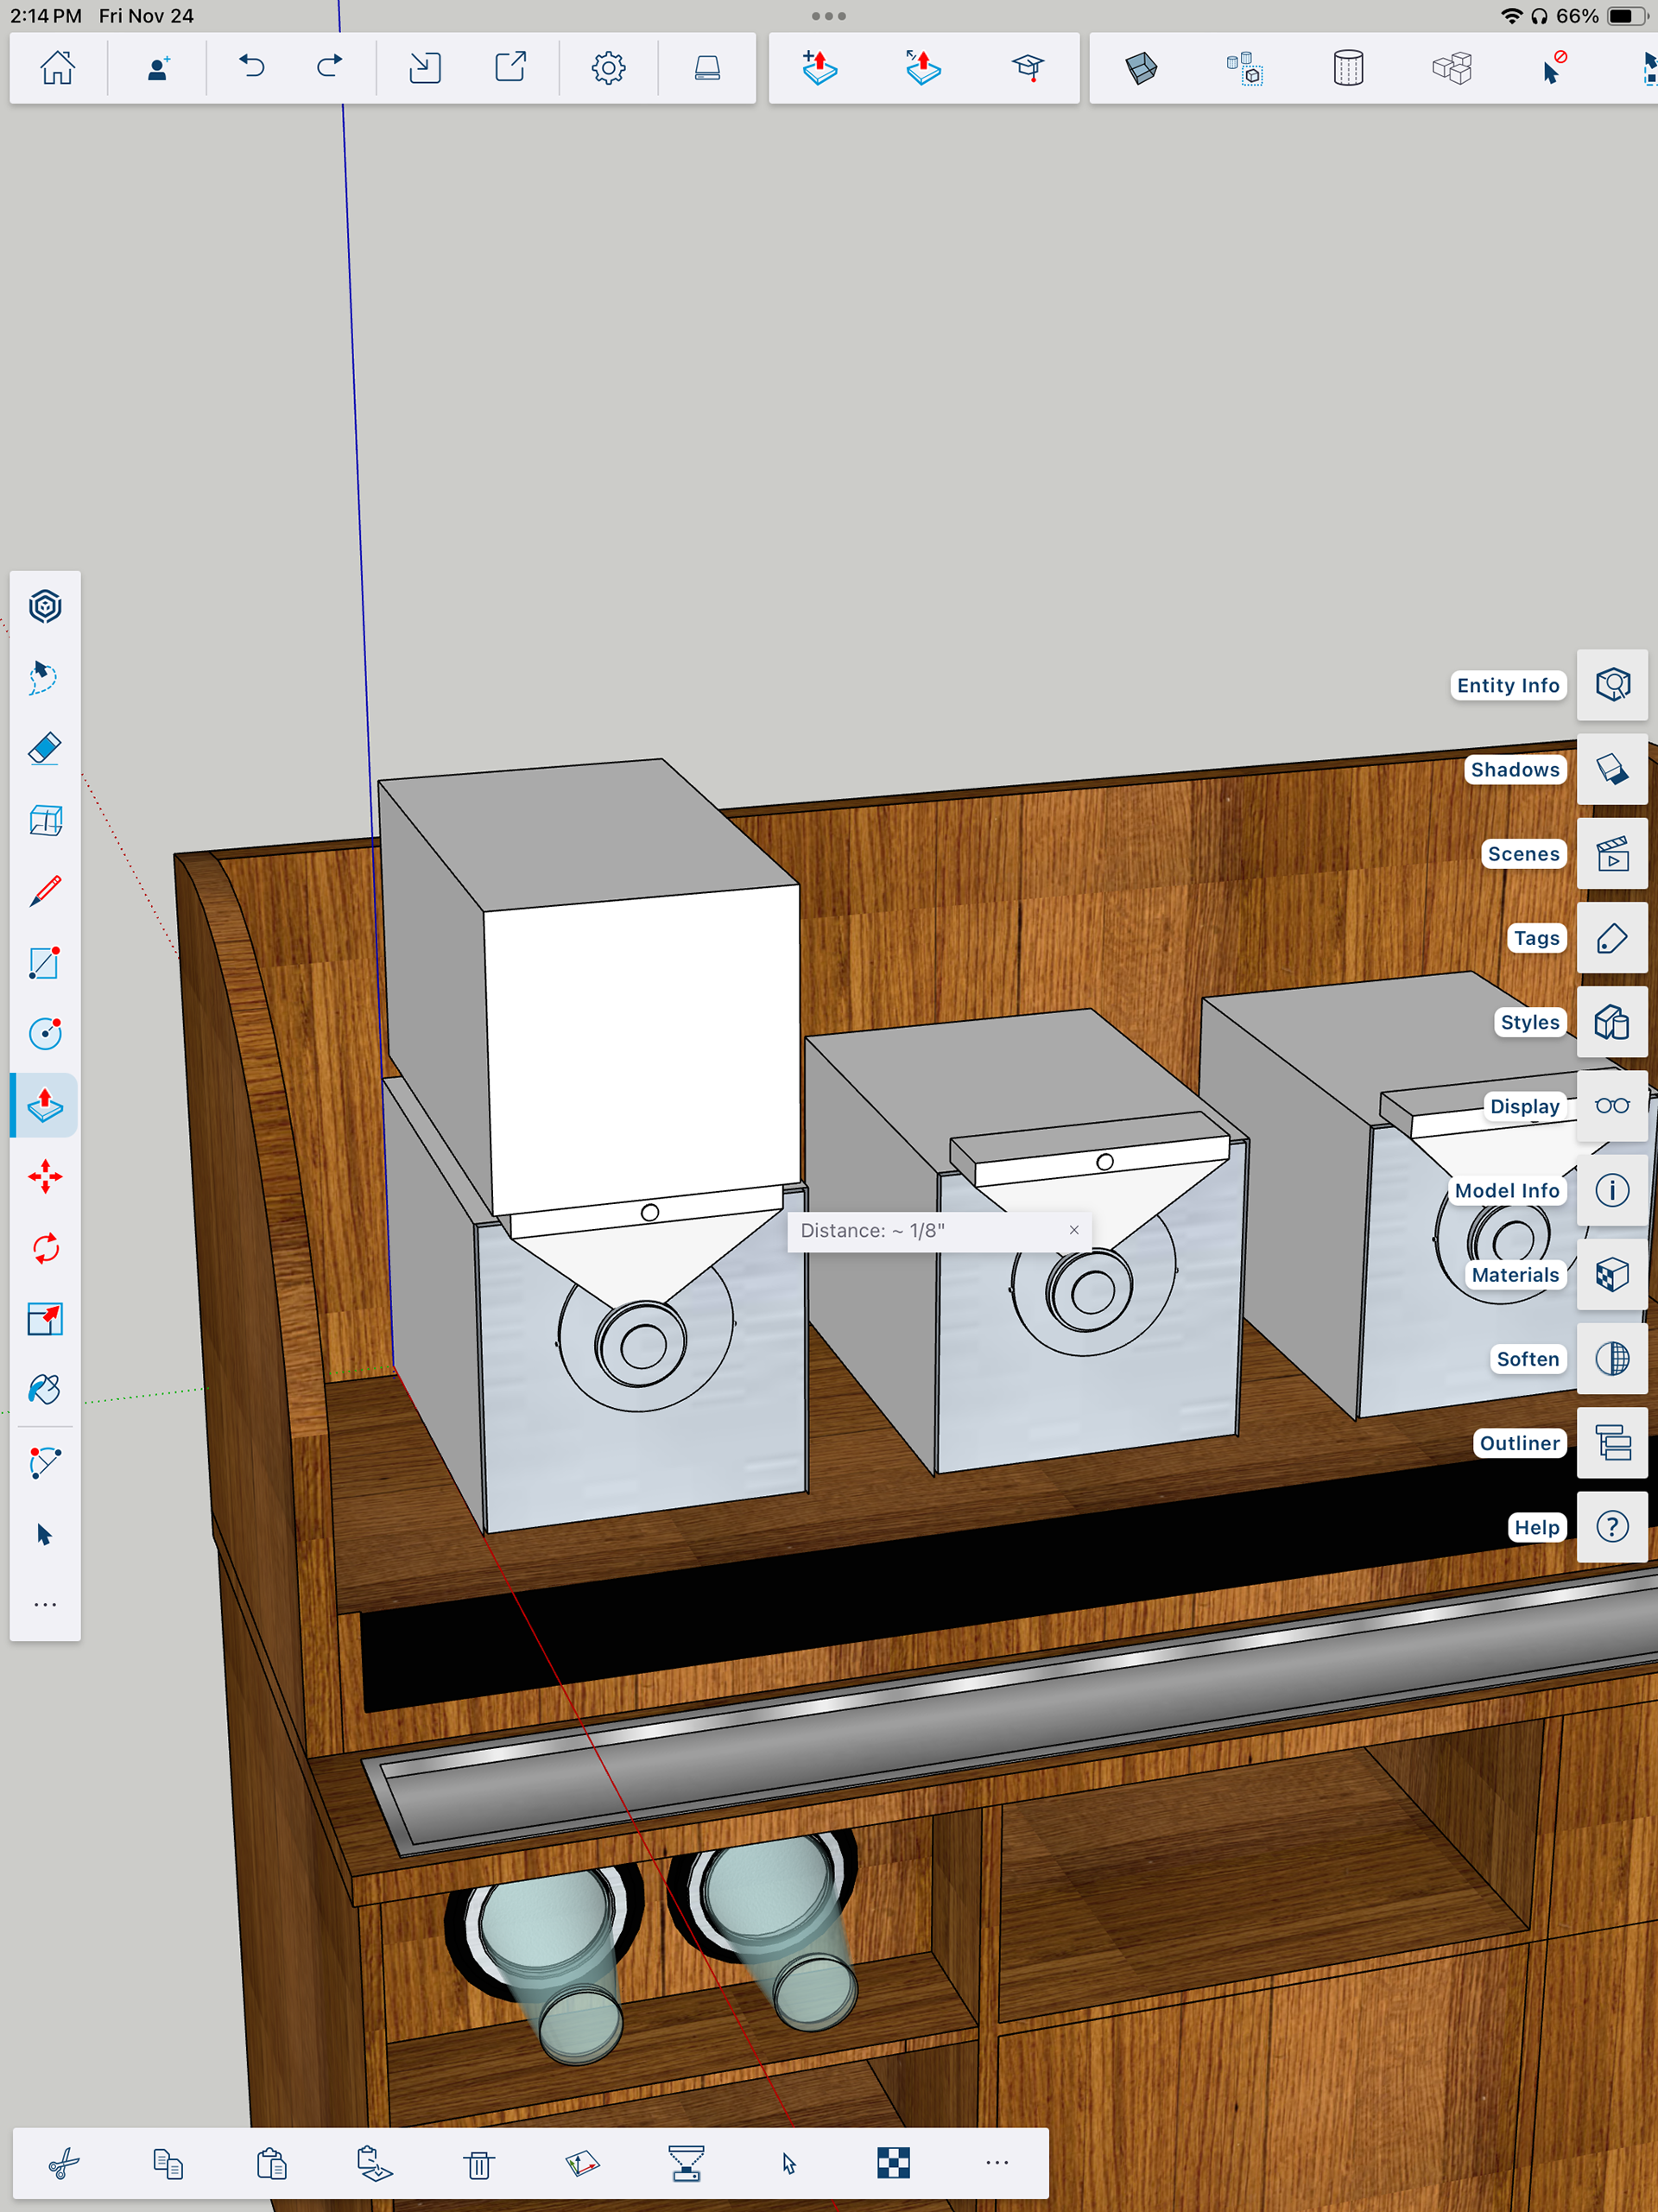
Task: Expand more tools in left toolbar
Action: tap(45, 1604)
